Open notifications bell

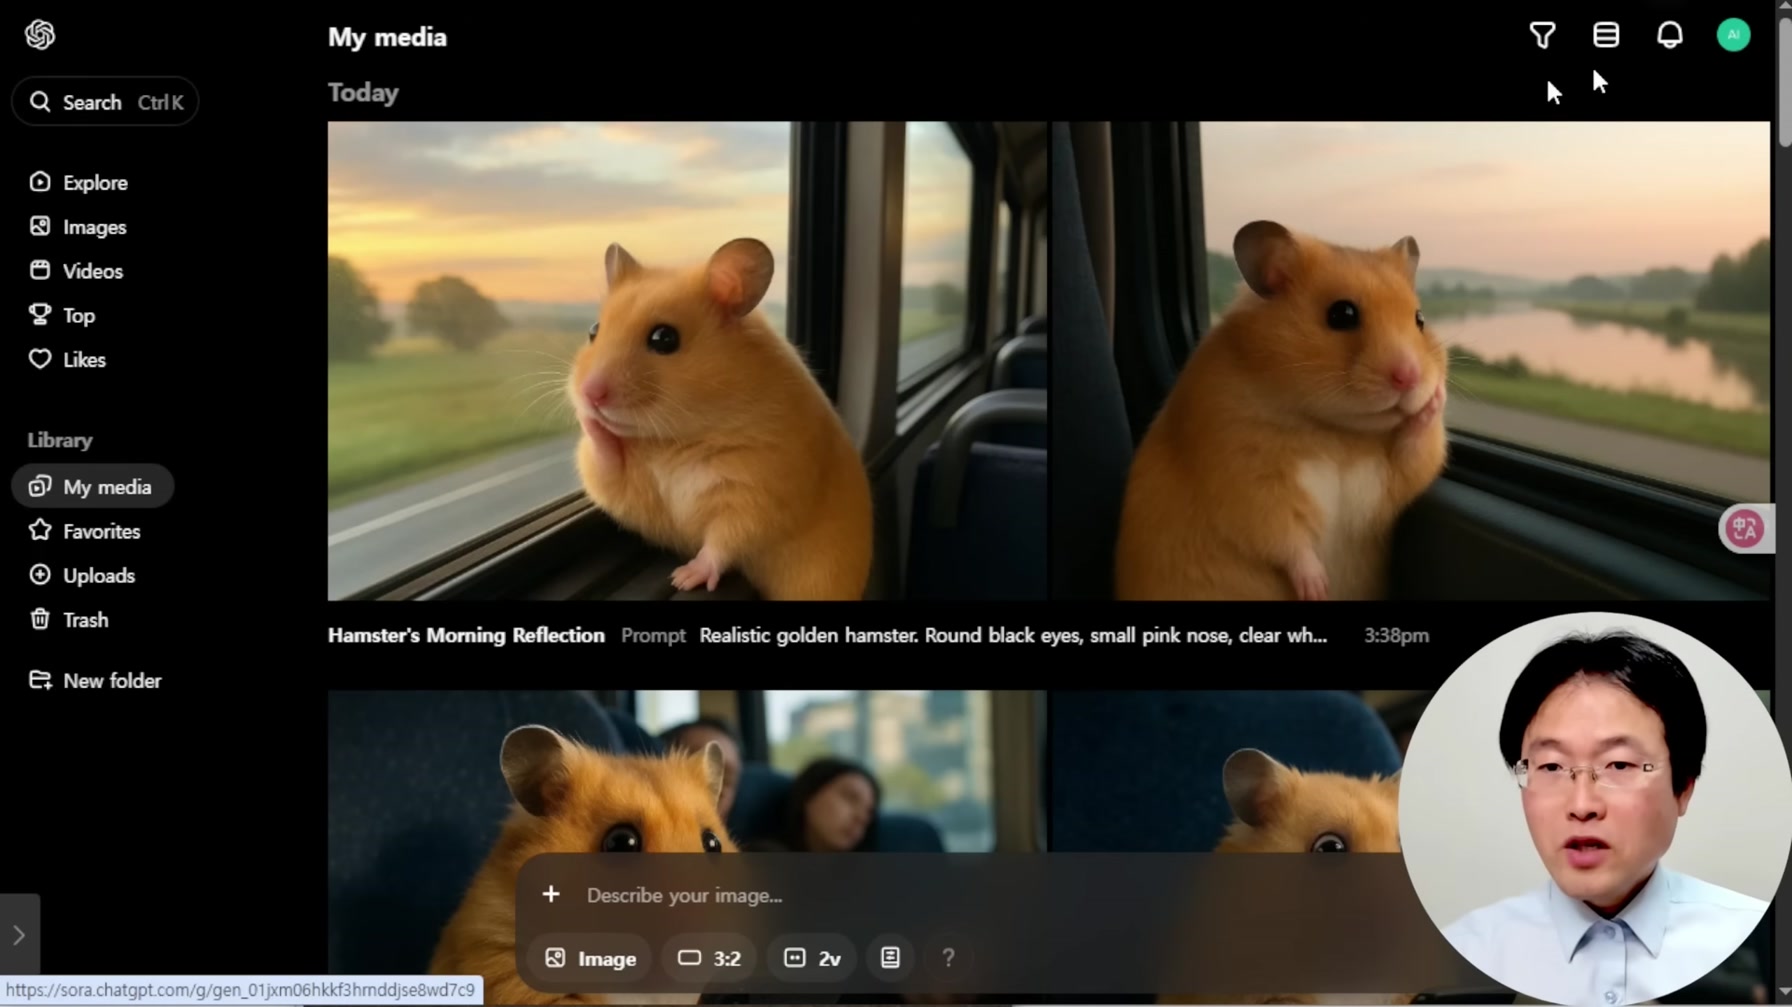[1670, 35]
